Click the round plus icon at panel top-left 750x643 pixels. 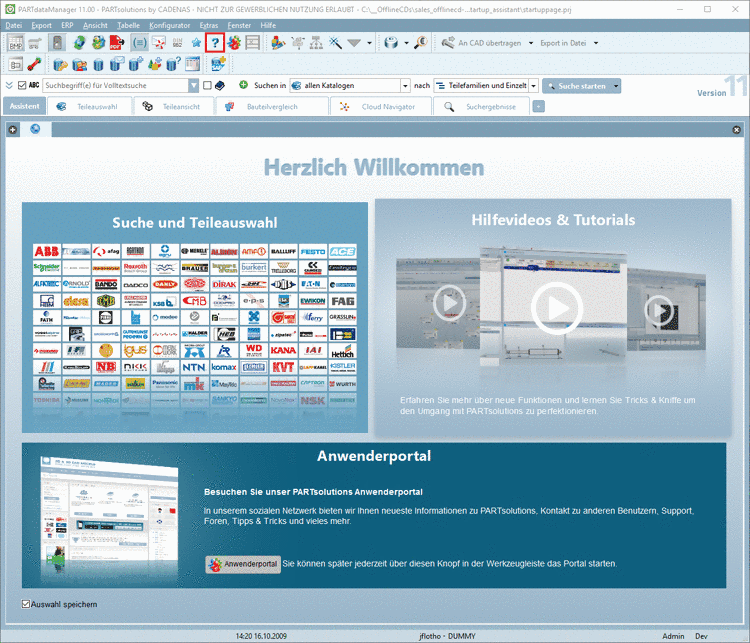(12, 130)
